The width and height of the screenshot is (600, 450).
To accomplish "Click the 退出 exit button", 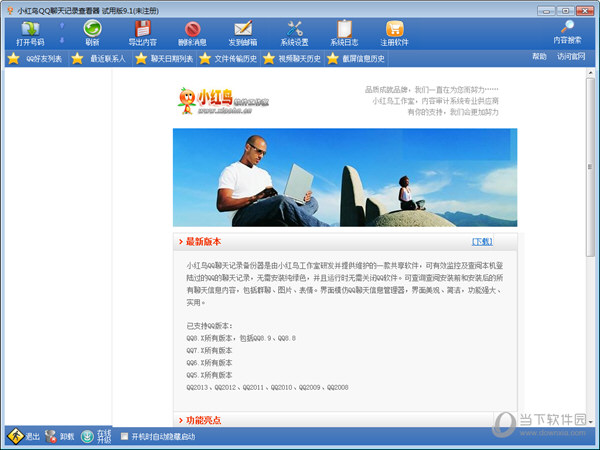I will point(25,436).
